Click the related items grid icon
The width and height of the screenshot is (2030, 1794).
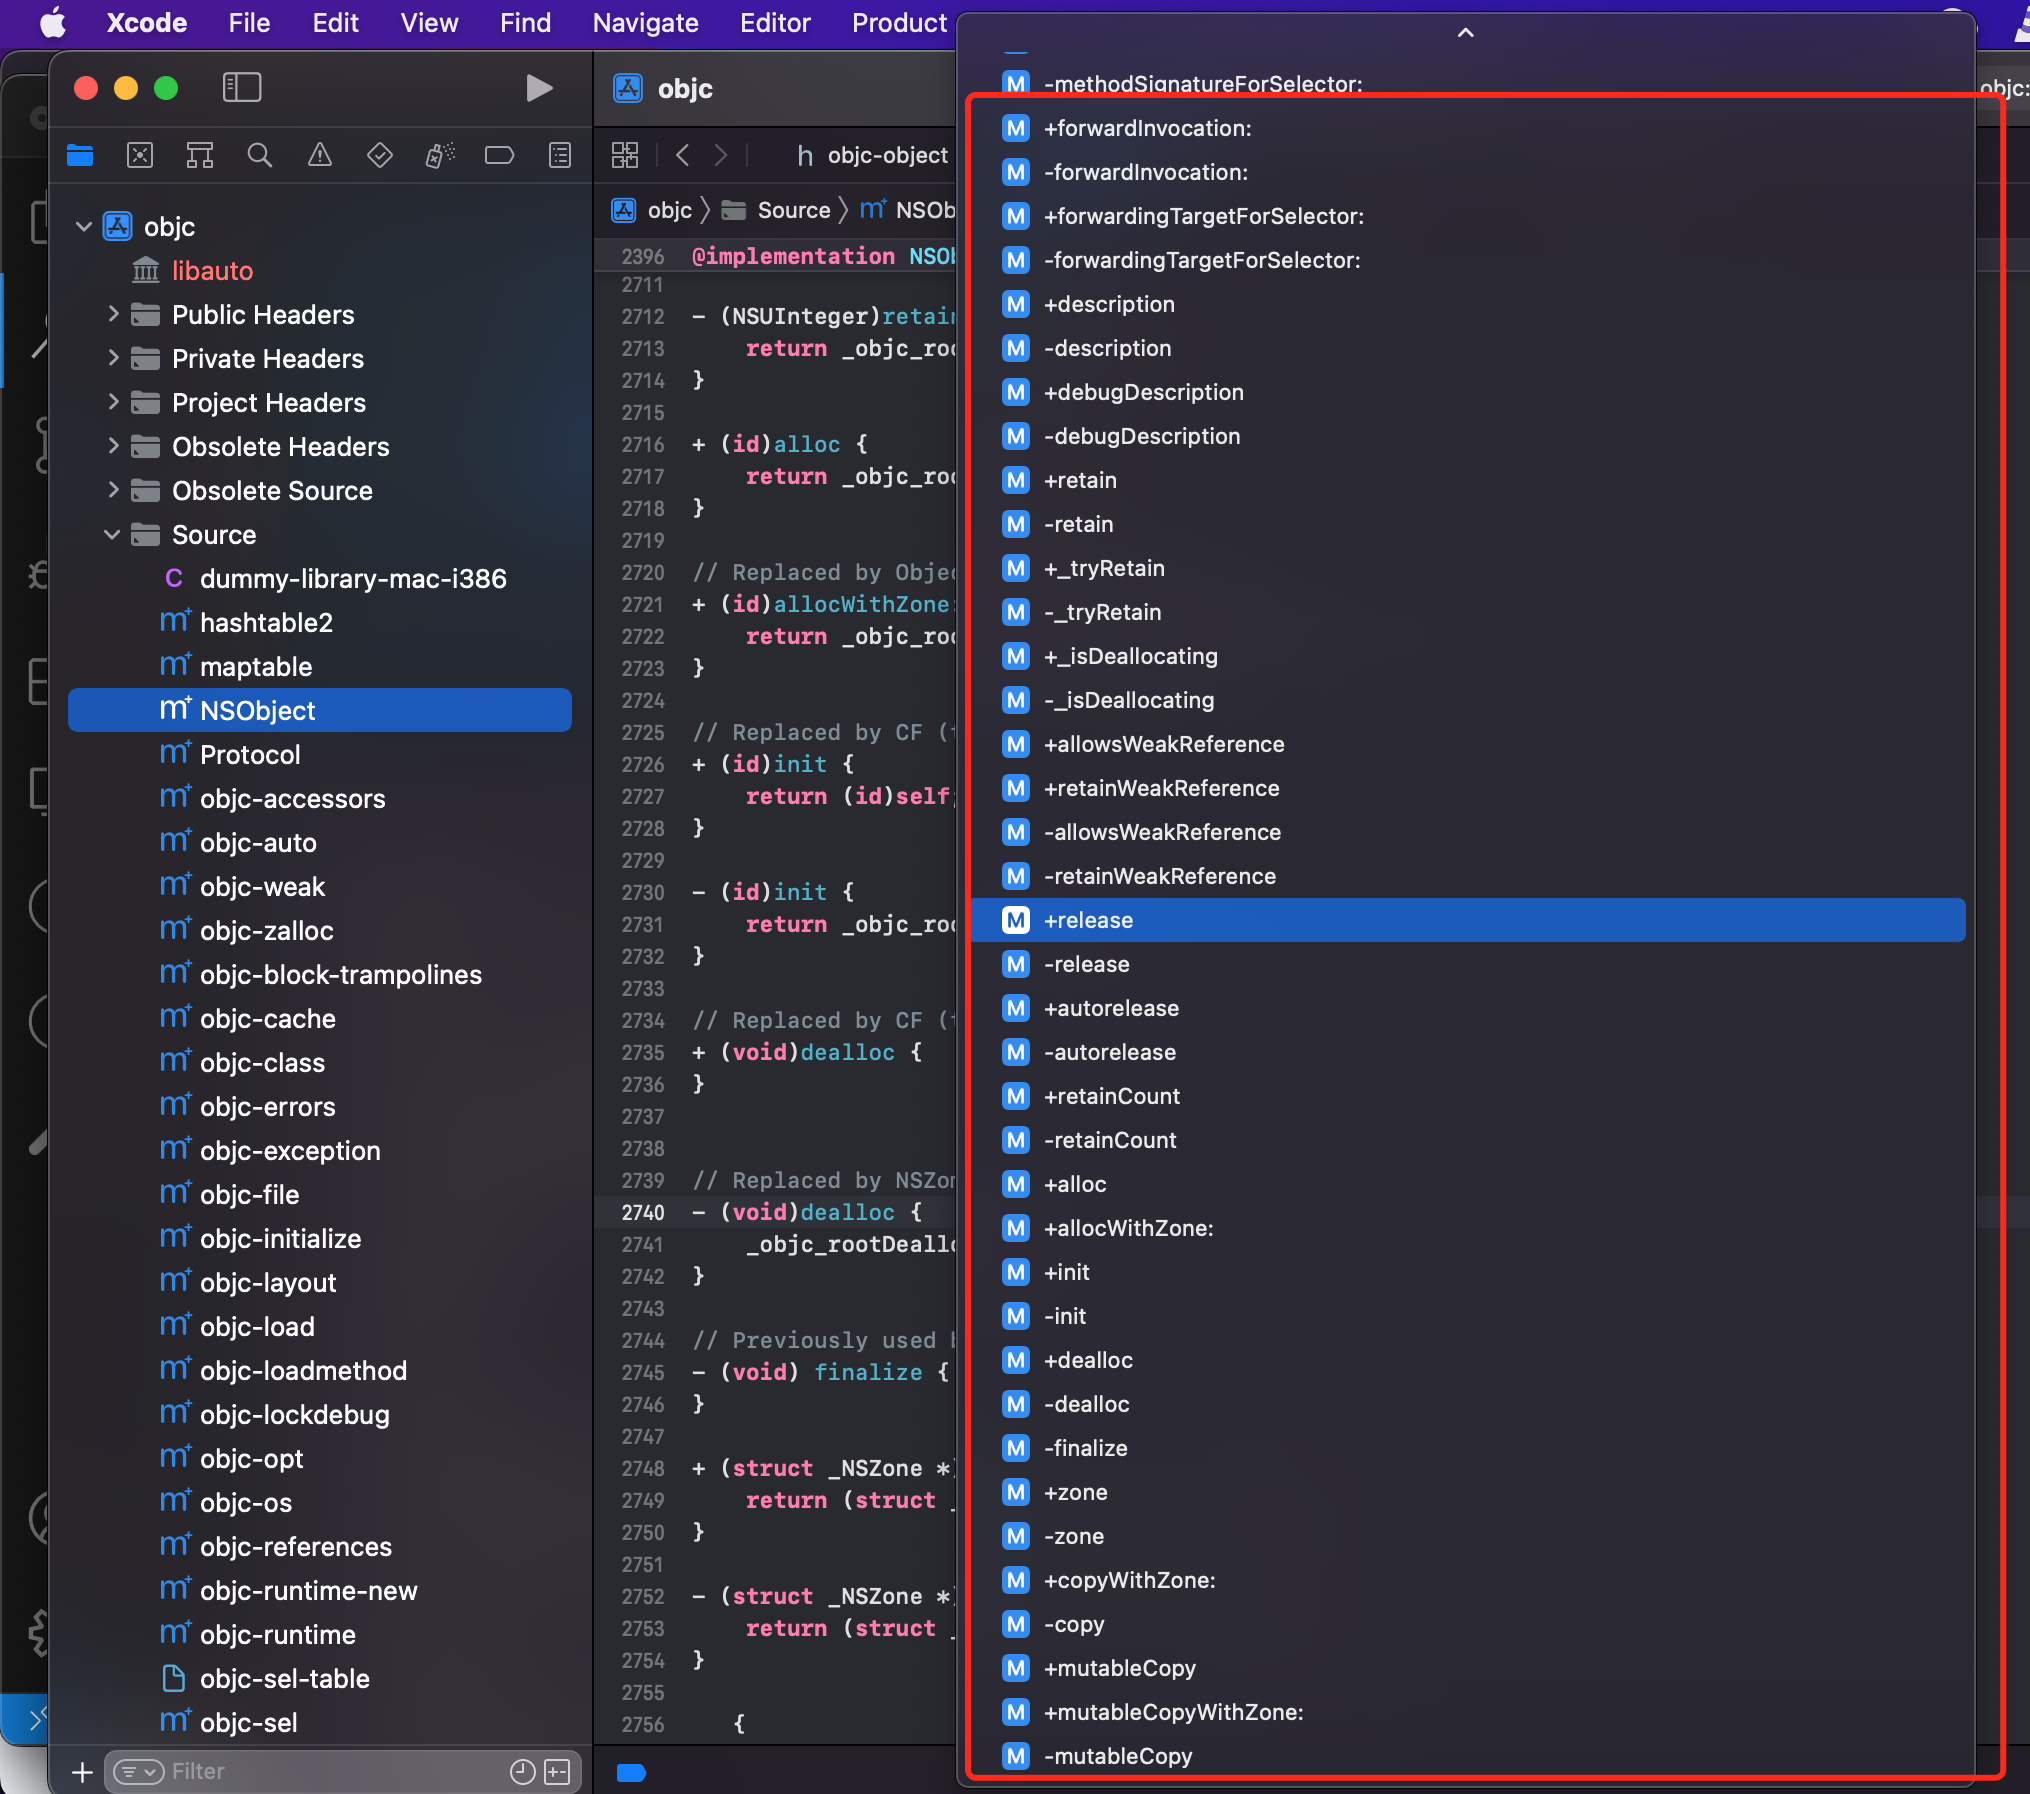pyautogui.click(x=625, y=155)
